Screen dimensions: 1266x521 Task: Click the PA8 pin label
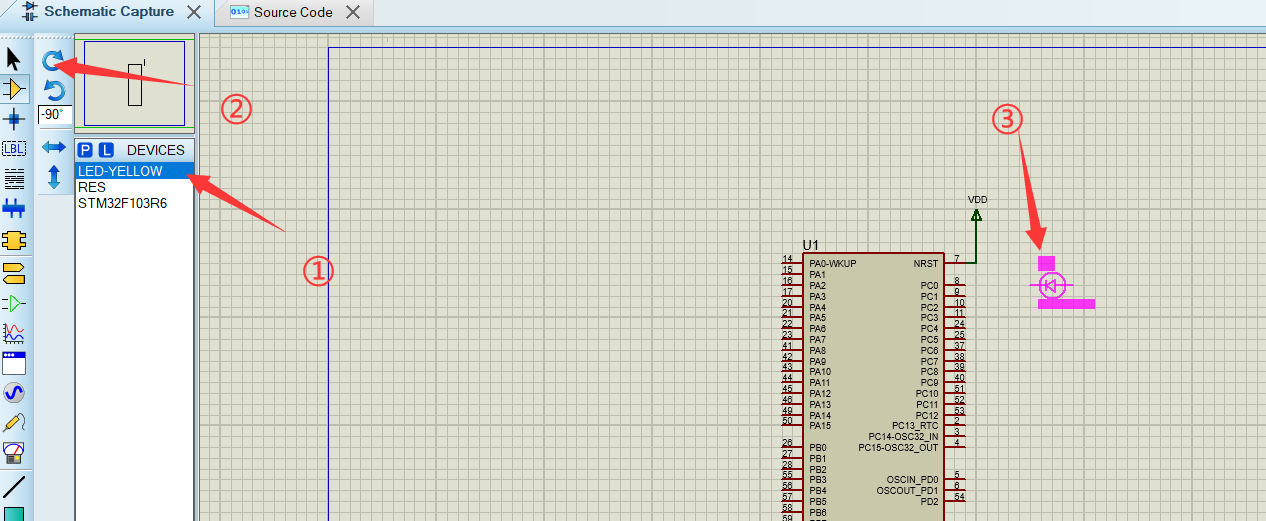(x=818, y=351)
